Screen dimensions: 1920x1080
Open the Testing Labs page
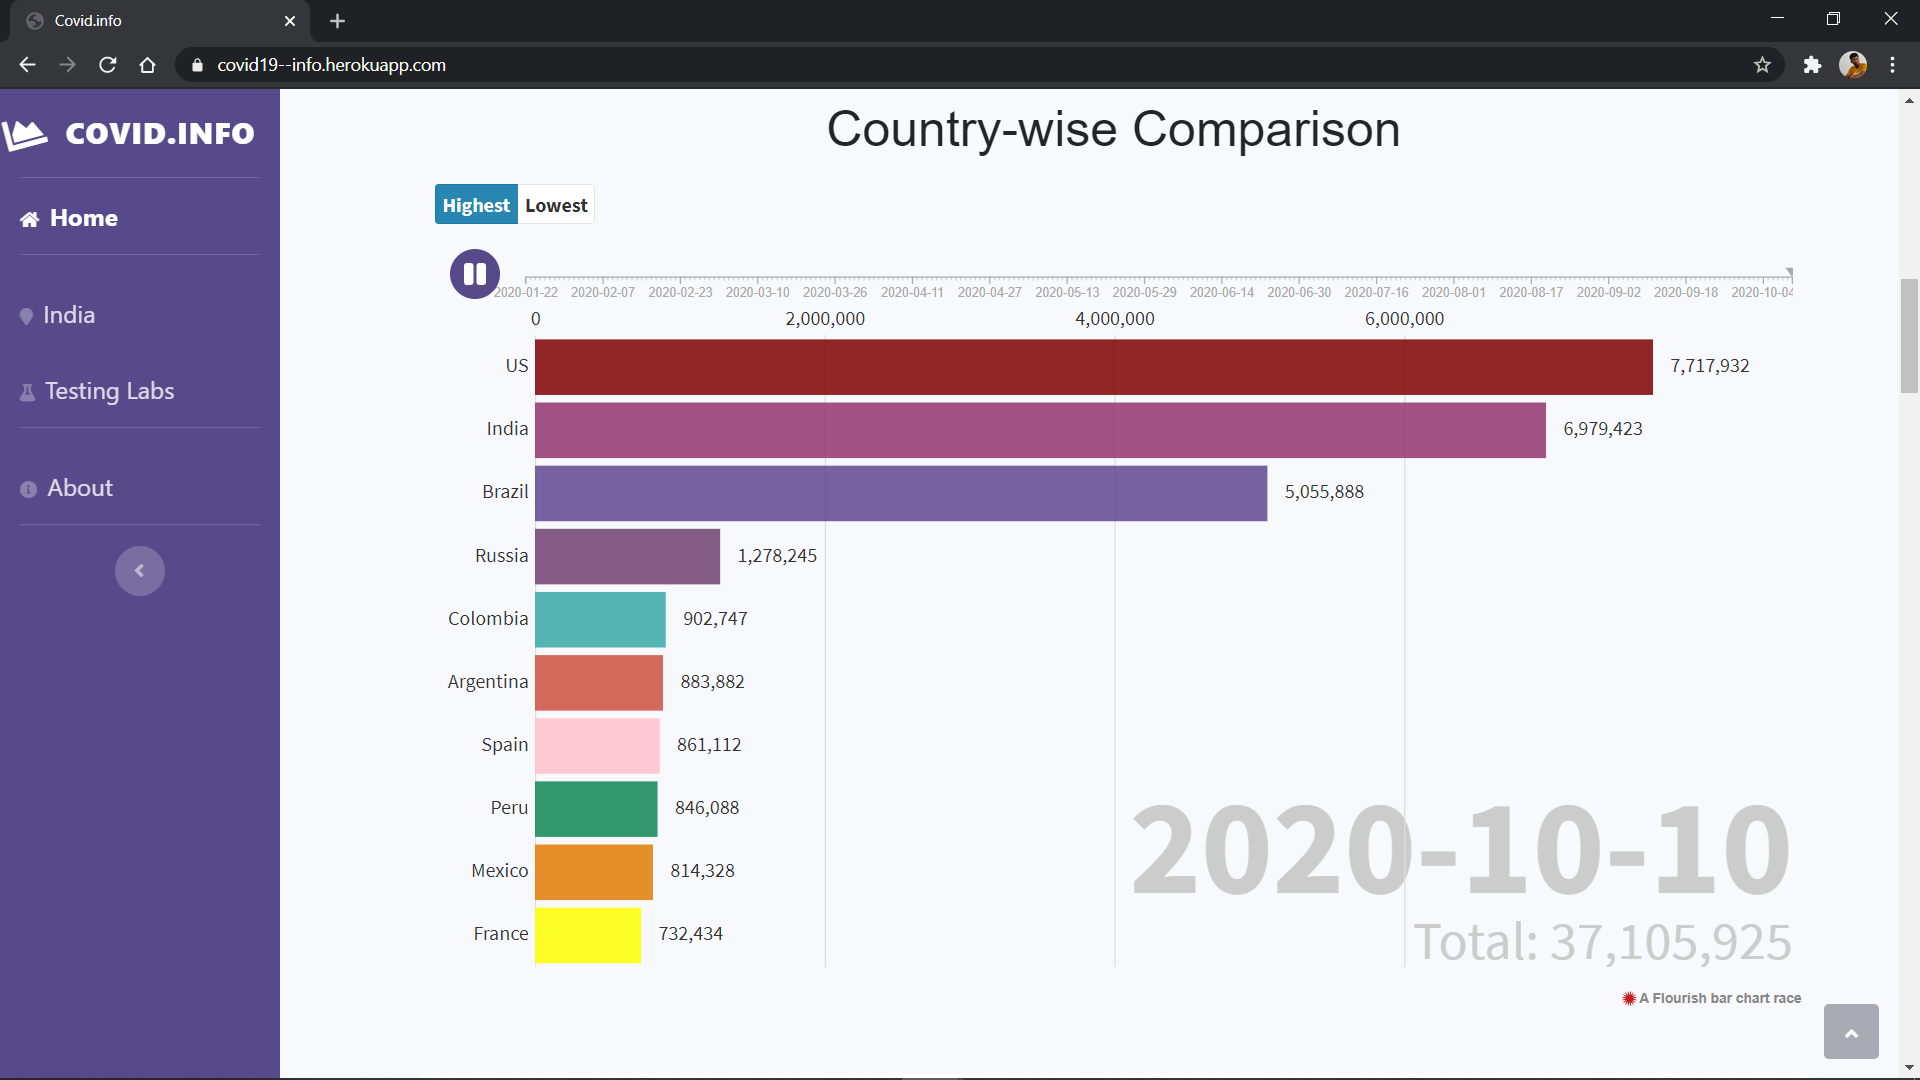[x=109, y=391]
